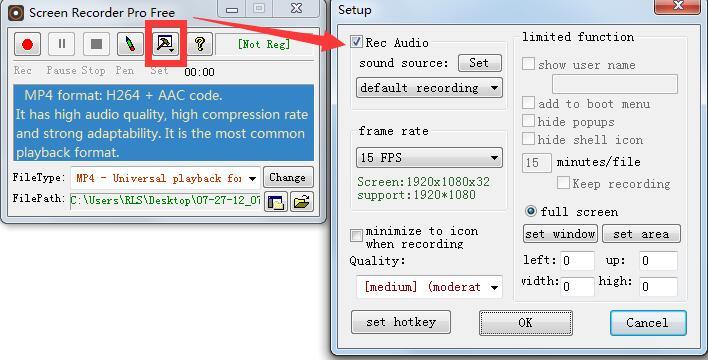Select the full screen radio button

[531, 211]
